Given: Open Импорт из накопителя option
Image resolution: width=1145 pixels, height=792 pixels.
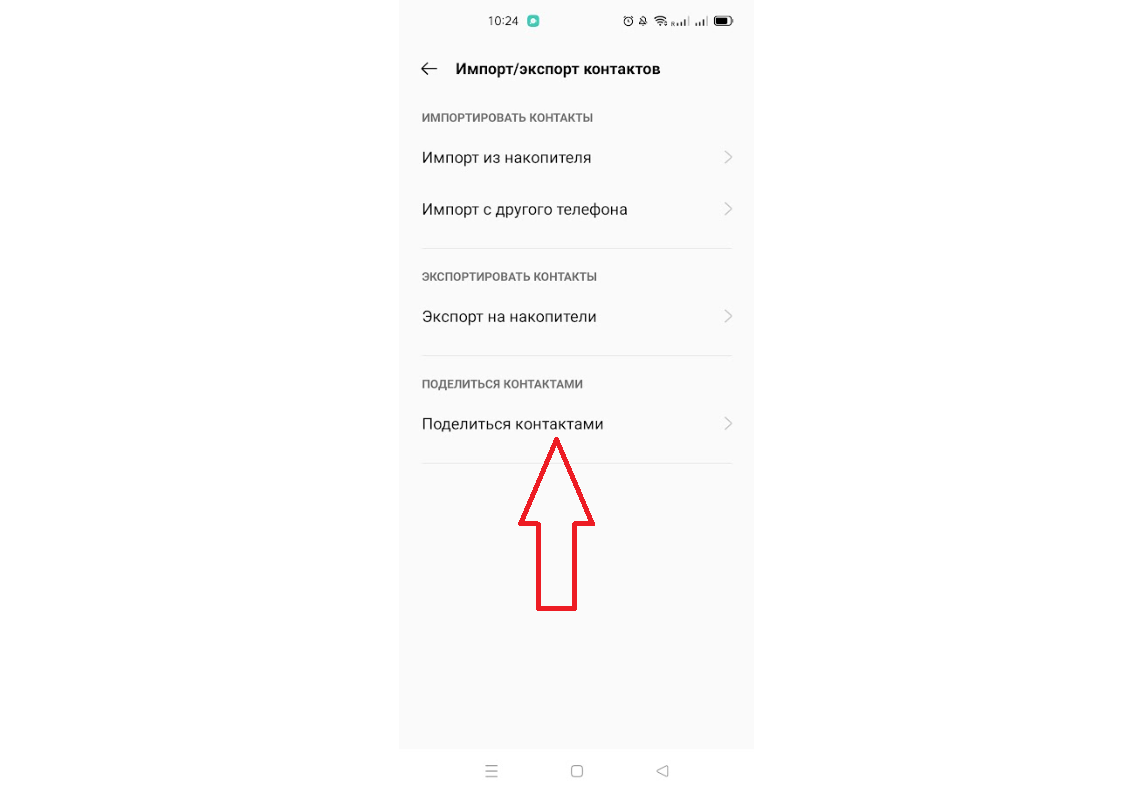Looking at the screenshot, I should tap(577, 158).
